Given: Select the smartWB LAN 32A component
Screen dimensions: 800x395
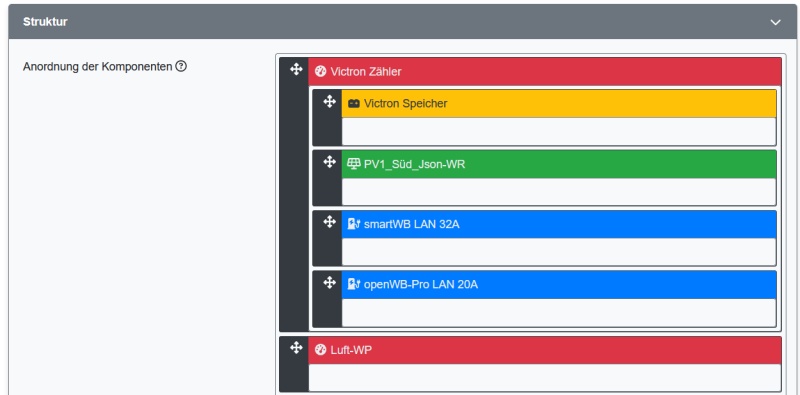Looking at the screenshot, I should tap(559, 225).
